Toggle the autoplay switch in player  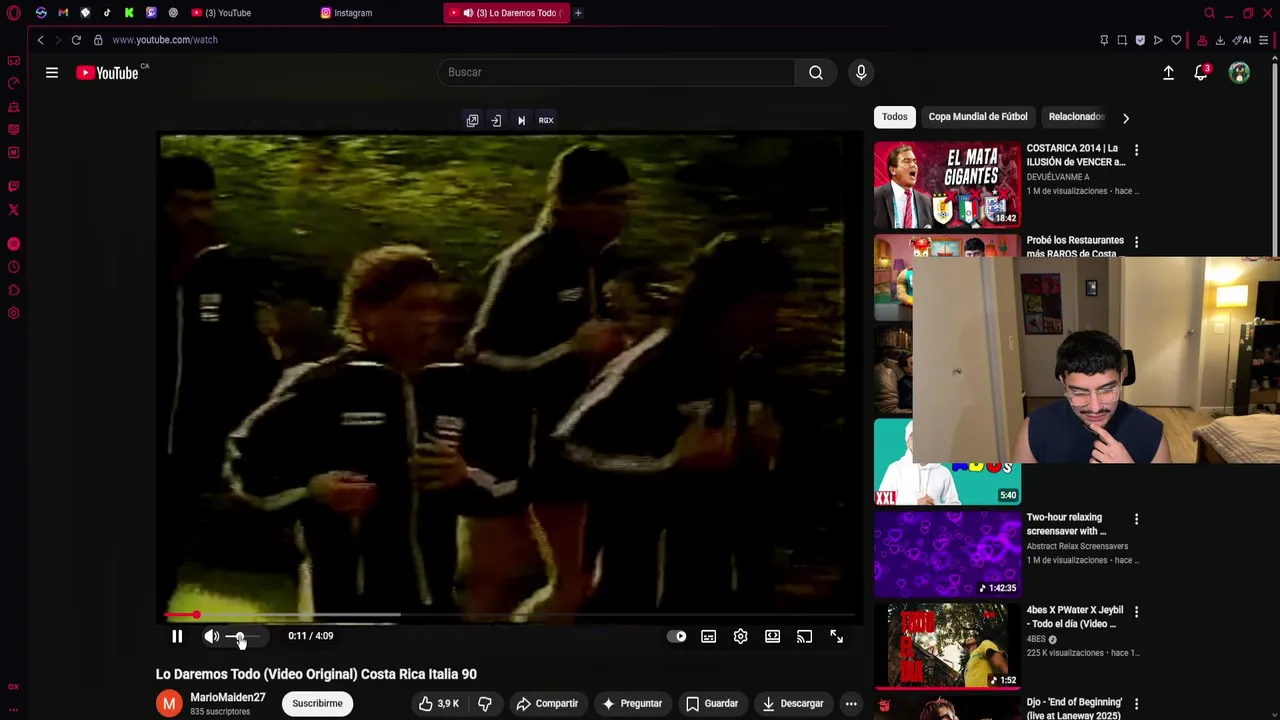coord(677,636)
